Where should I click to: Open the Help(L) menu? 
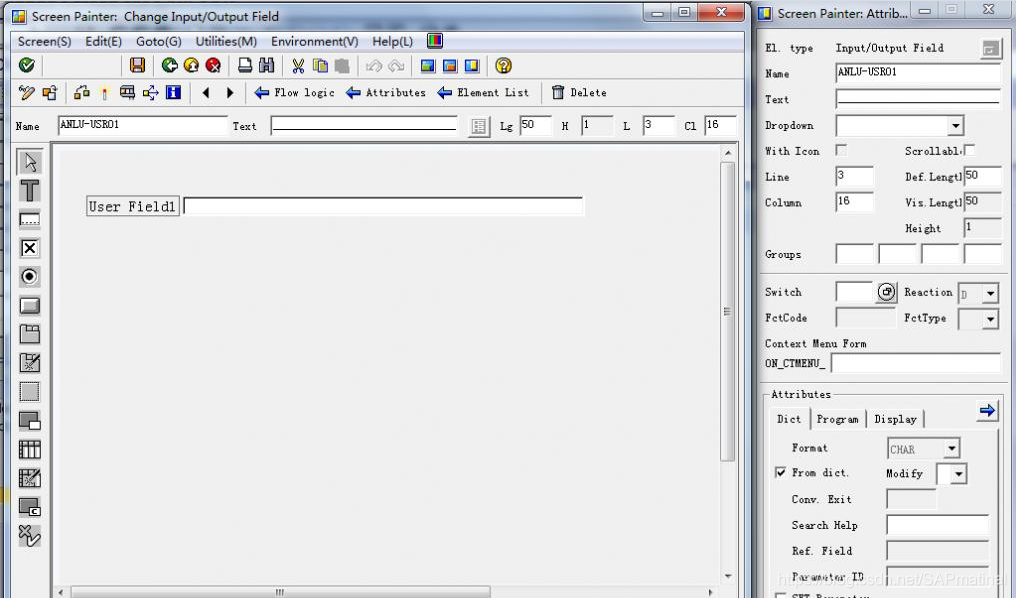(x=392, y=41)
